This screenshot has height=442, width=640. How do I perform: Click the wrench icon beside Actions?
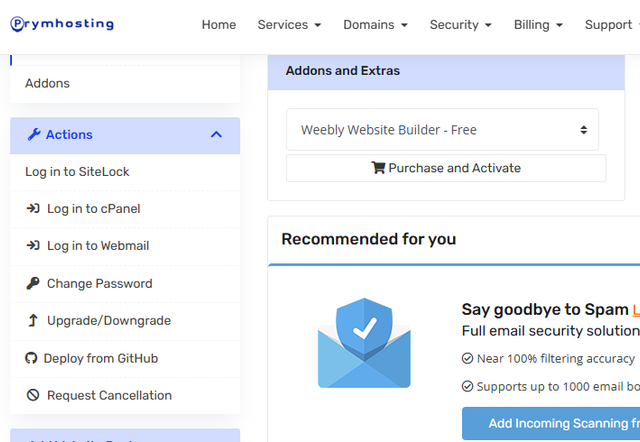point(33,135)
